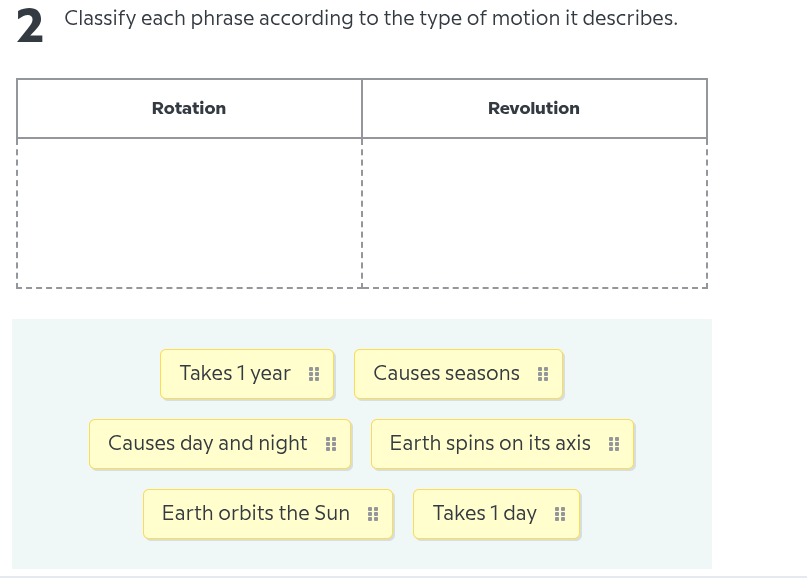Click the empty drop zone under Rotation
This screenshot has width=807, height=578.
point(189,212)
